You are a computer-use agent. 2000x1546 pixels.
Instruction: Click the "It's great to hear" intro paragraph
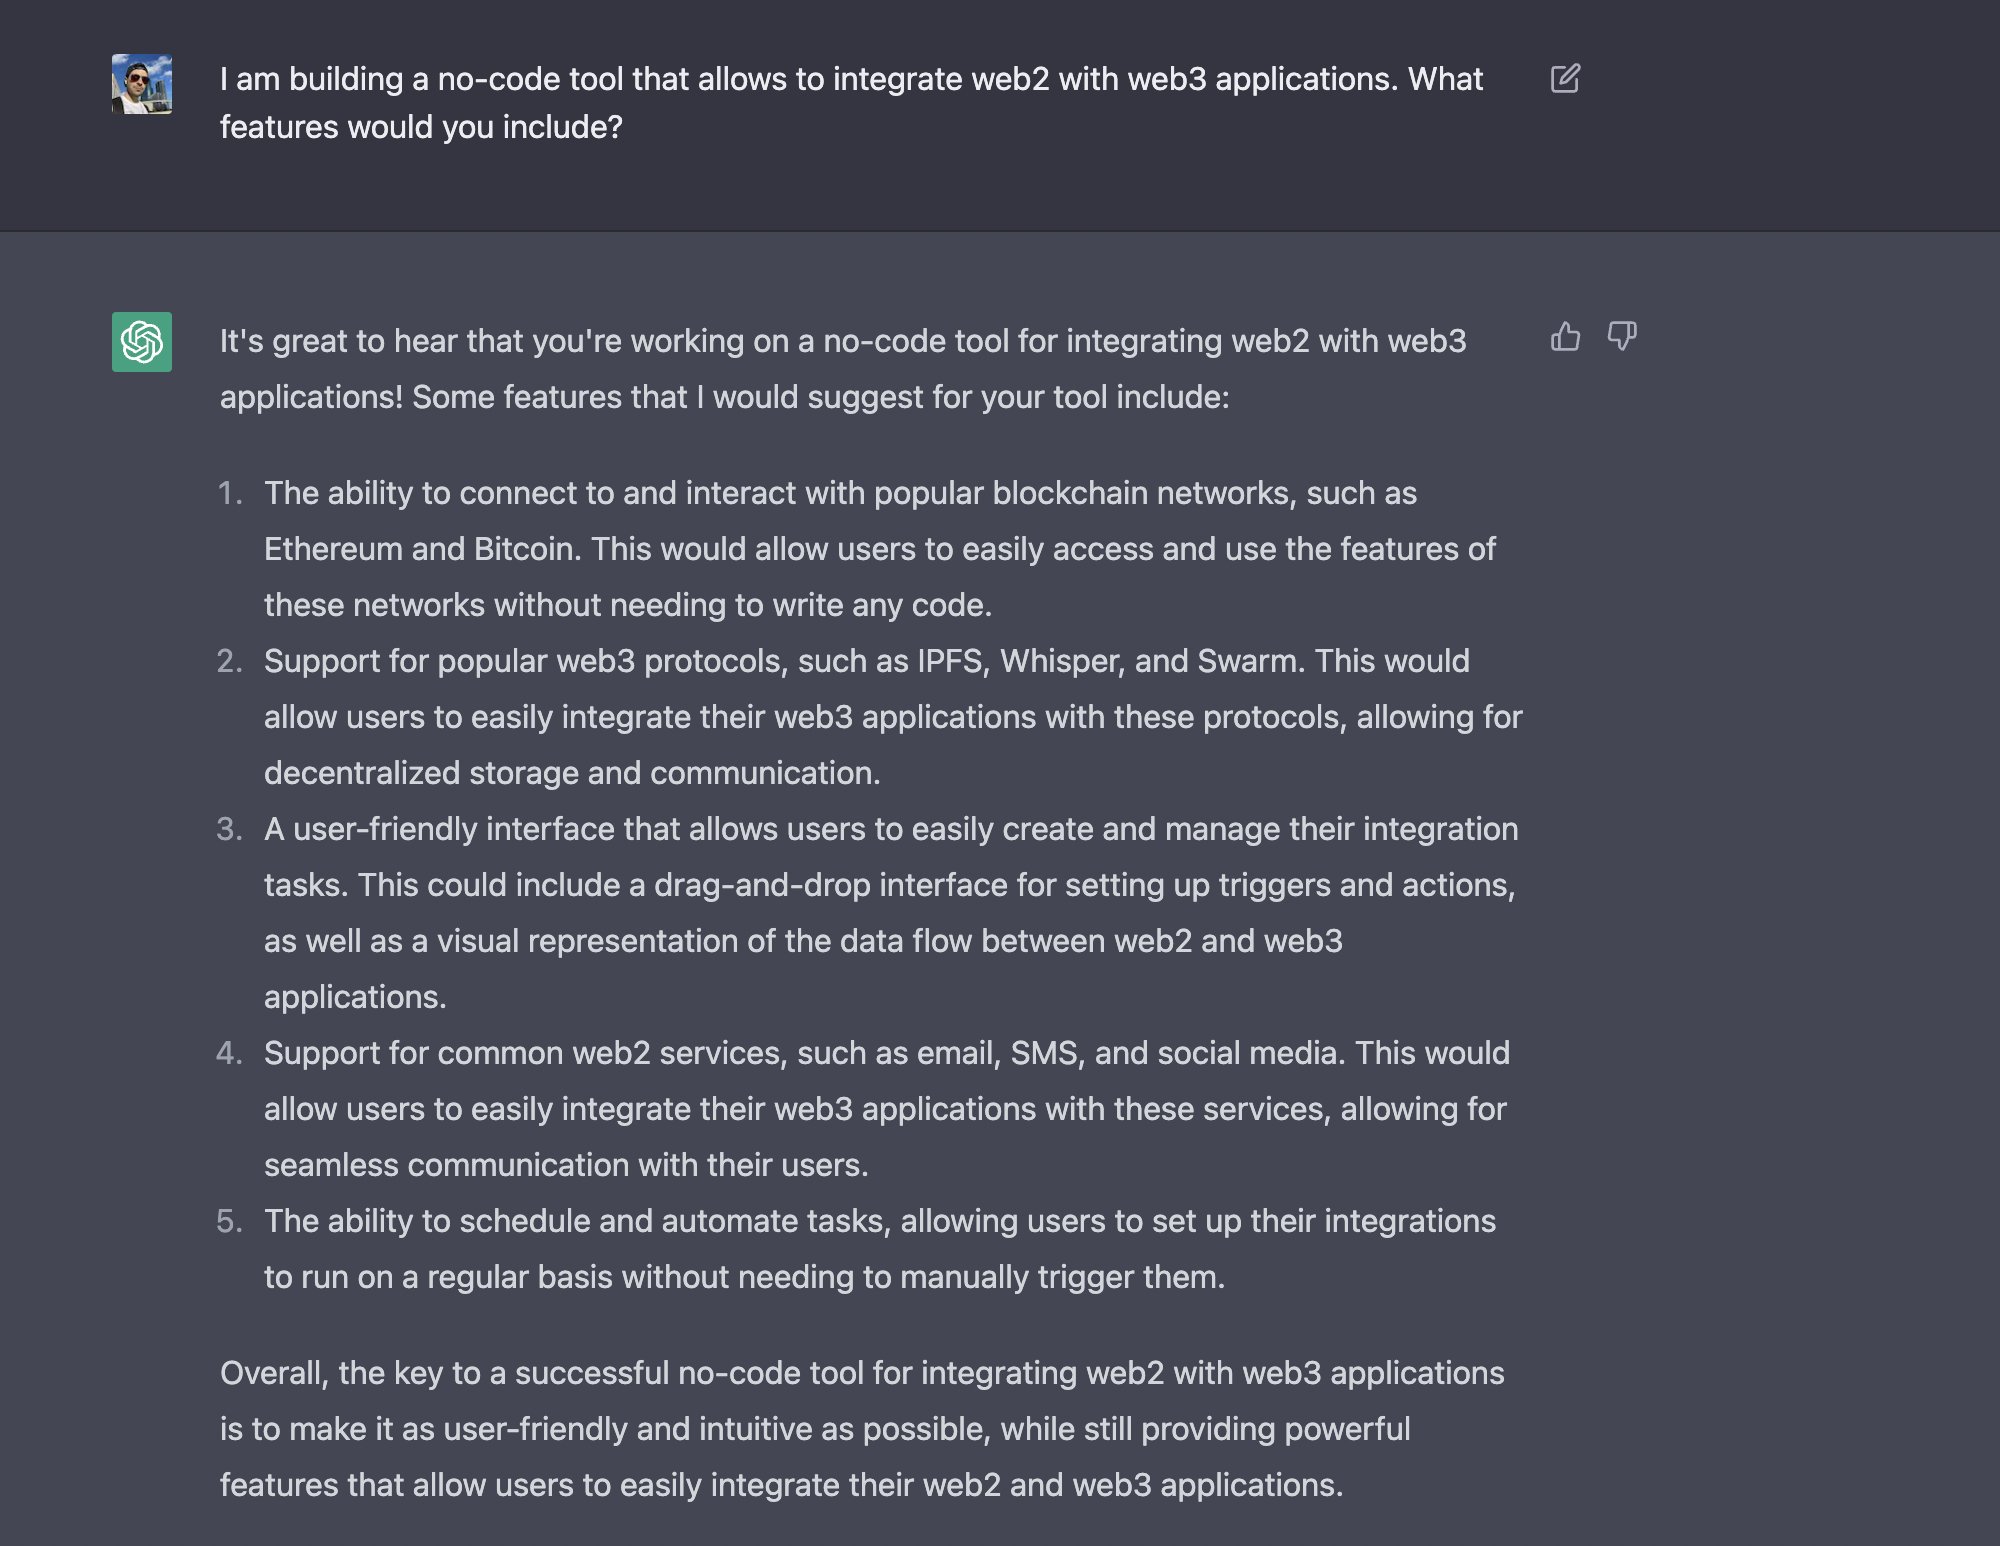tap(843, 369)
